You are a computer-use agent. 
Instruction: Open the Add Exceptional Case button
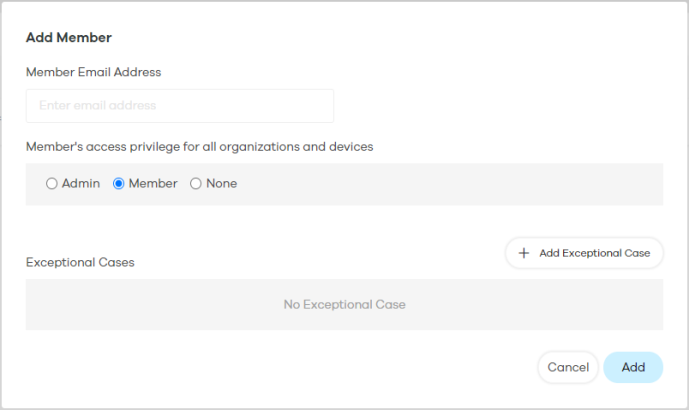point(584,253)
